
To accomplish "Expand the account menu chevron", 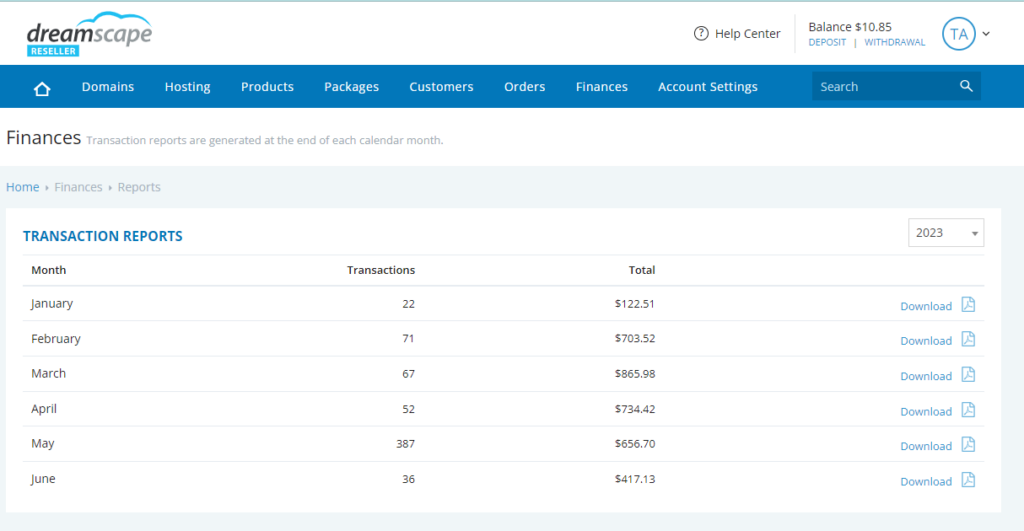I will (x=986, y=34).
